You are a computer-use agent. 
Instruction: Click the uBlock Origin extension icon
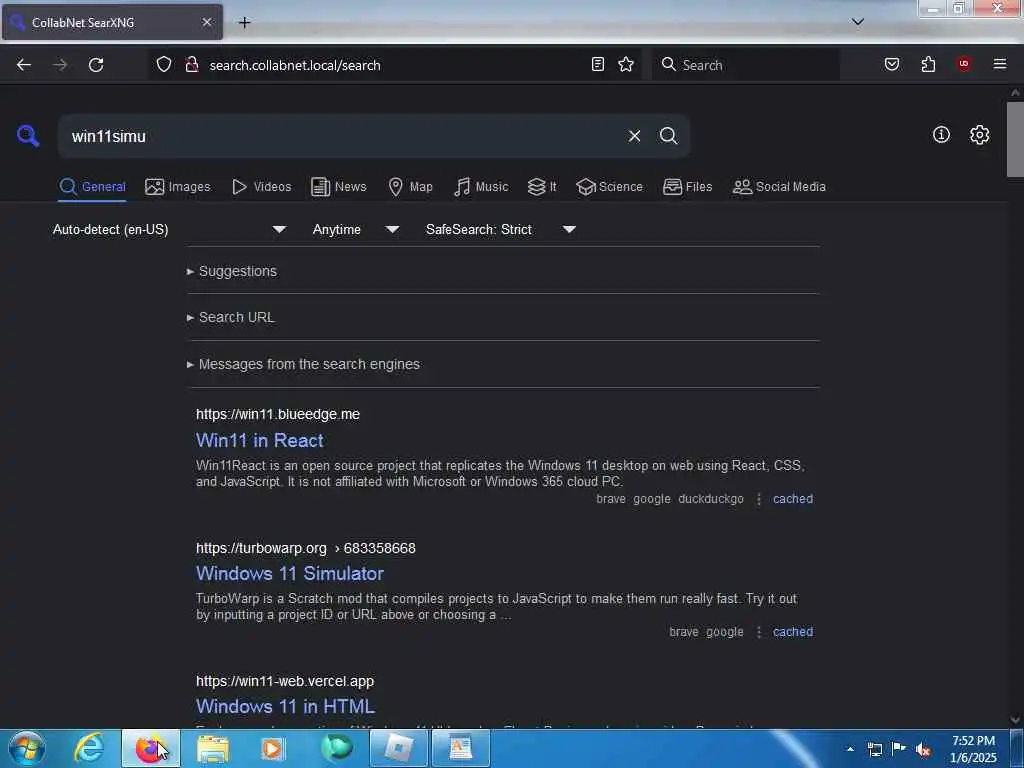pyautogui.click(x=964, y=64)
